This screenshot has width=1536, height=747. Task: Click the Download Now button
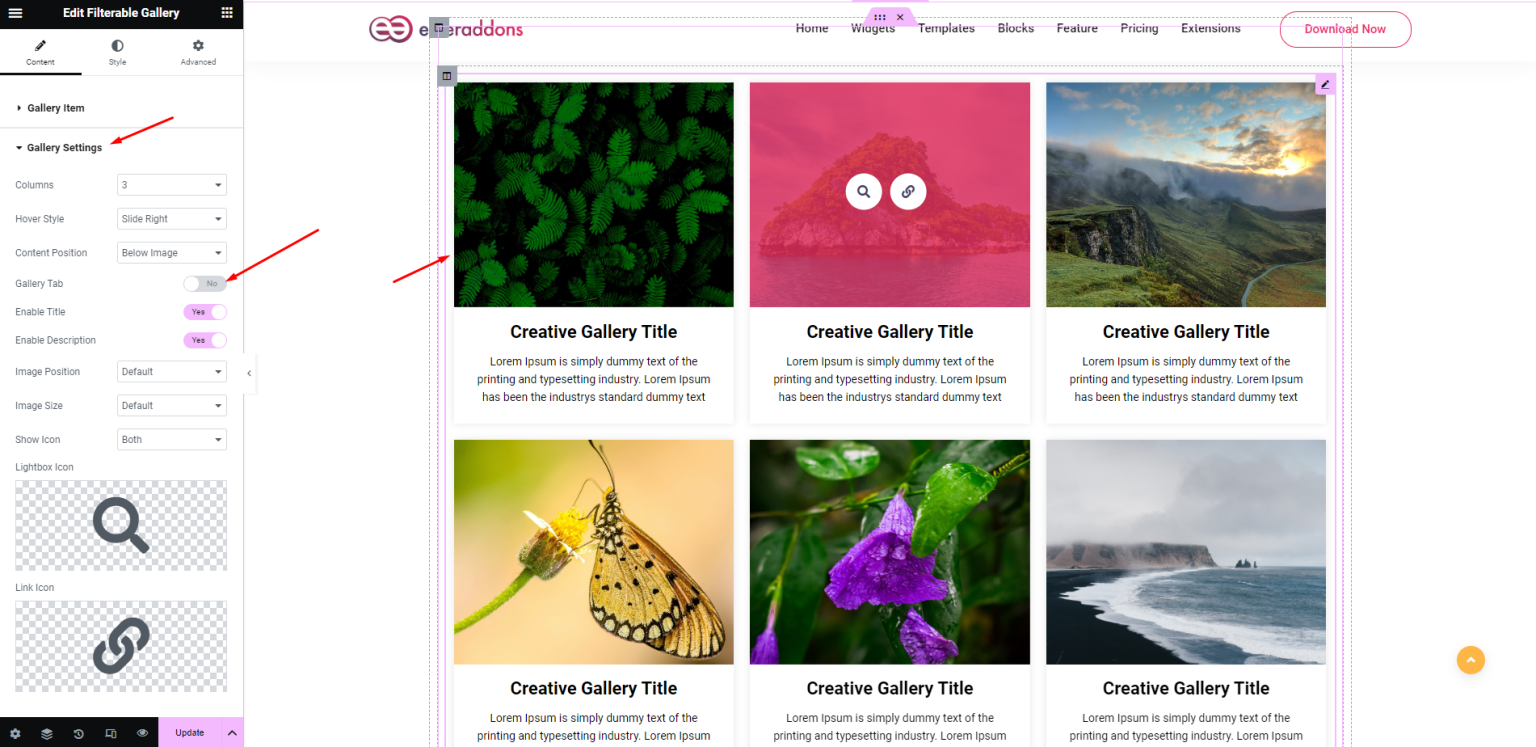1345,29
